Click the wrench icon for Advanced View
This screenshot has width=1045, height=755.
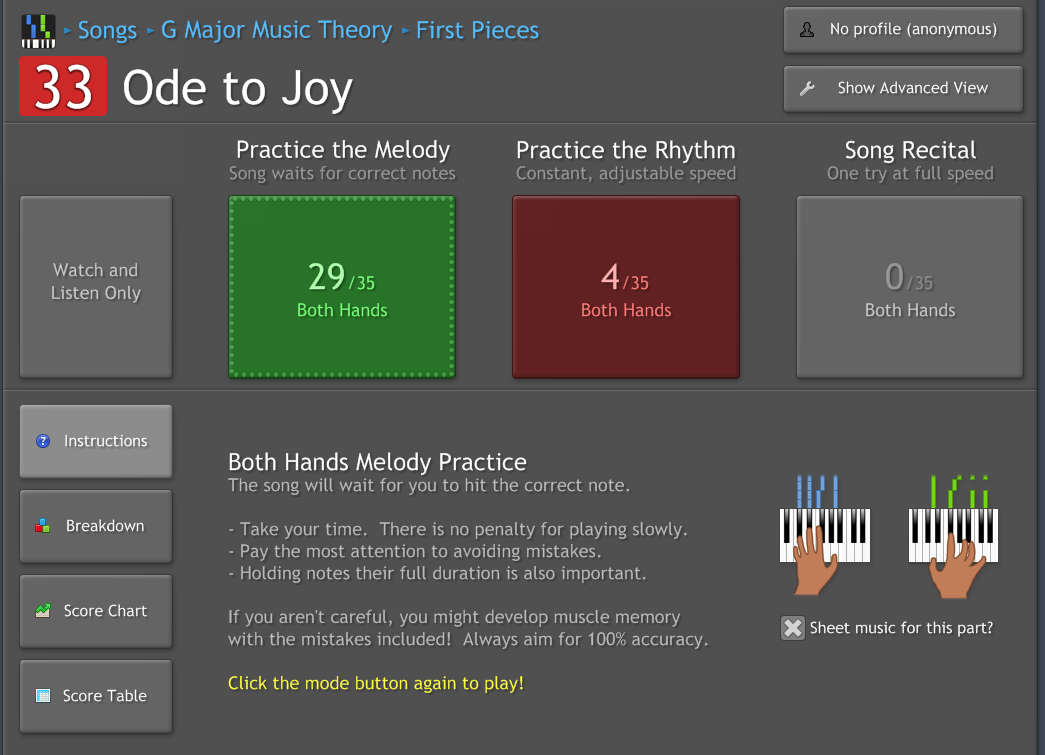[x=807, y=88]
